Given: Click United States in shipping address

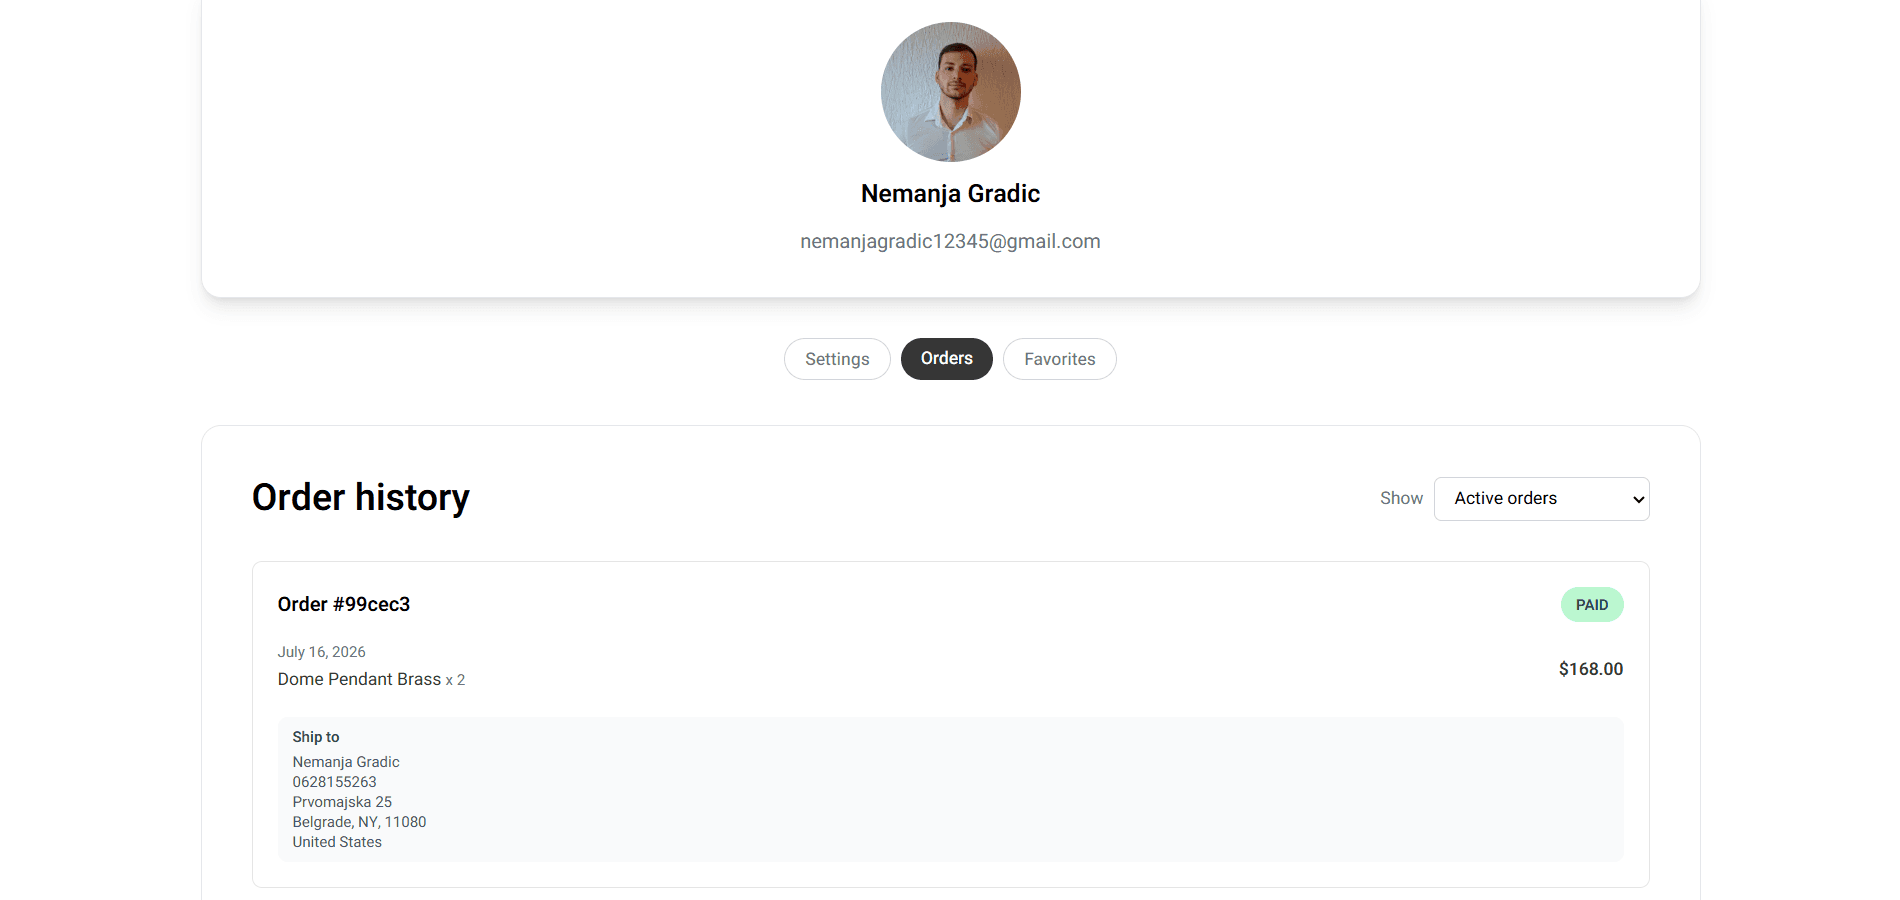Looking at the screenshot, I should (x=337, y=842).
